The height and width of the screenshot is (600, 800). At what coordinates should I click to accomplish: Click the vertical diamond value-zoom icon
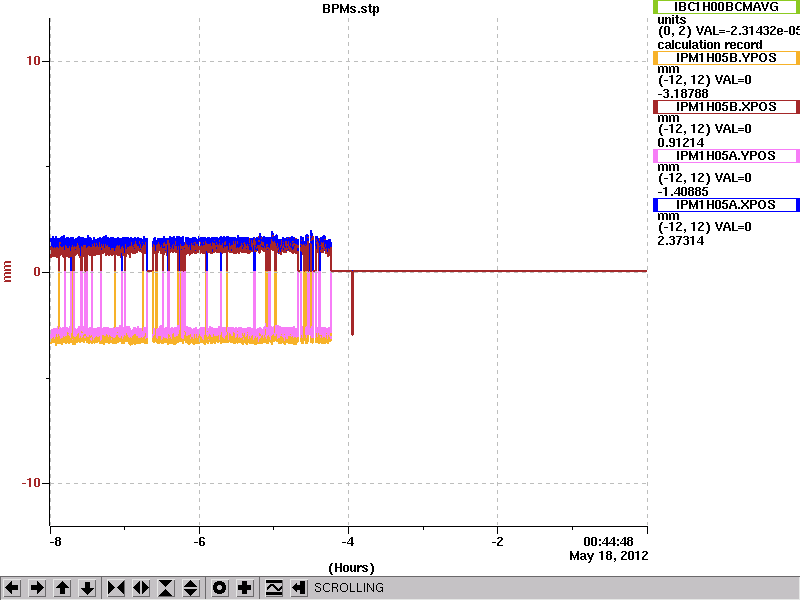click(190, 588)
